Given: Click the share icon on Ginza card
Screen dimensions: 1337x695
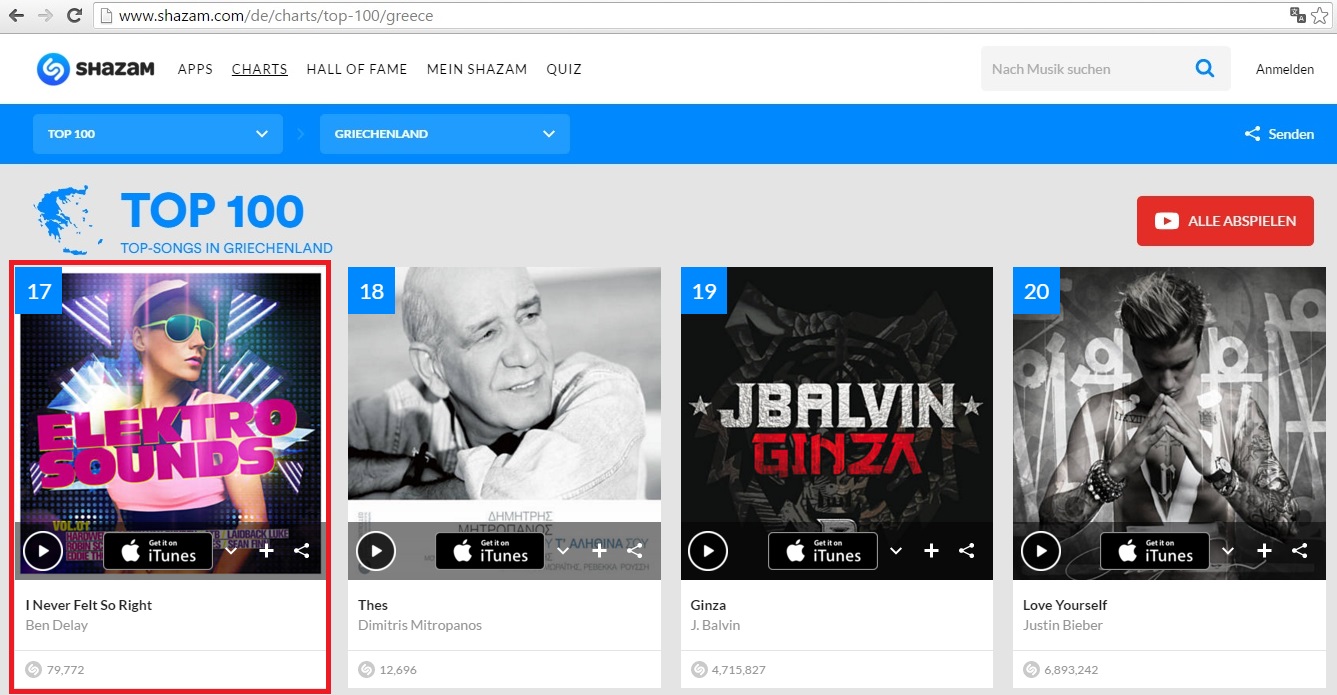Looking at the screenshot, I should pos(967,550).
